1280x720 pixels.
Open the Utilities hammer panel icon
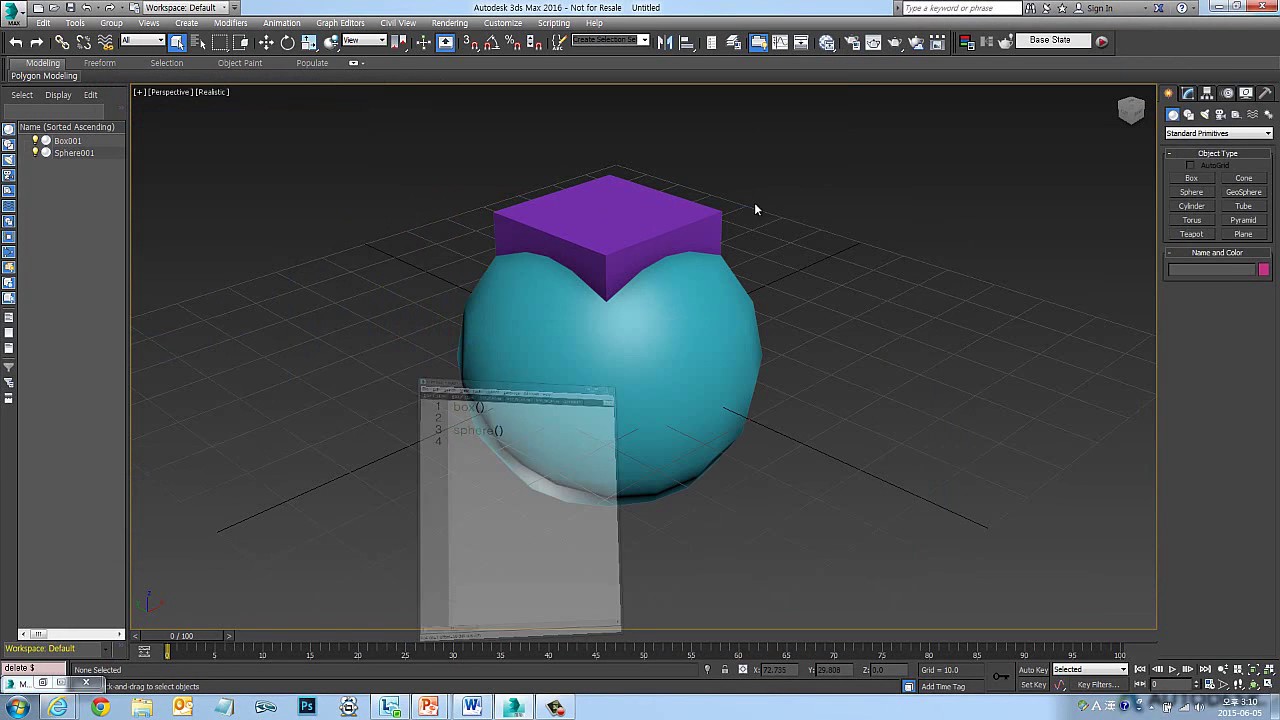pyautogui.click(x=1265, y=93)
